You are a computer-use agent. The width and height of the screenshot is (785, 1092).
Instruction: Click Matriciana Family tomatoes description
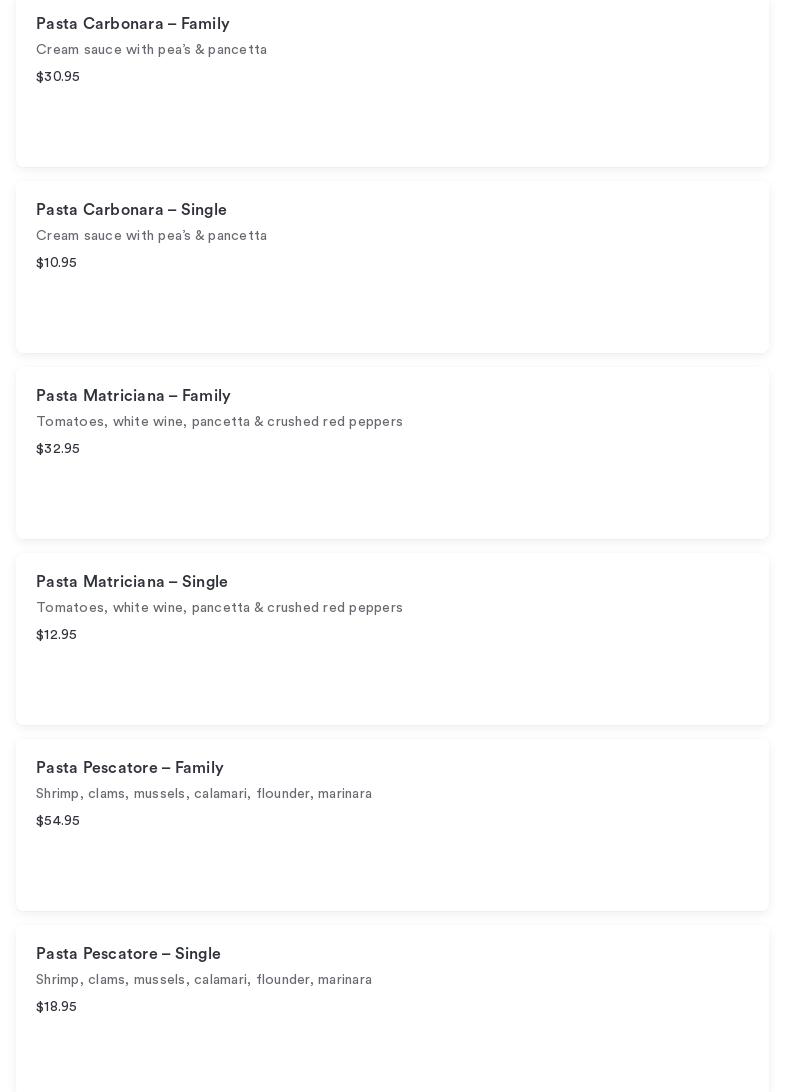(219, 422)
